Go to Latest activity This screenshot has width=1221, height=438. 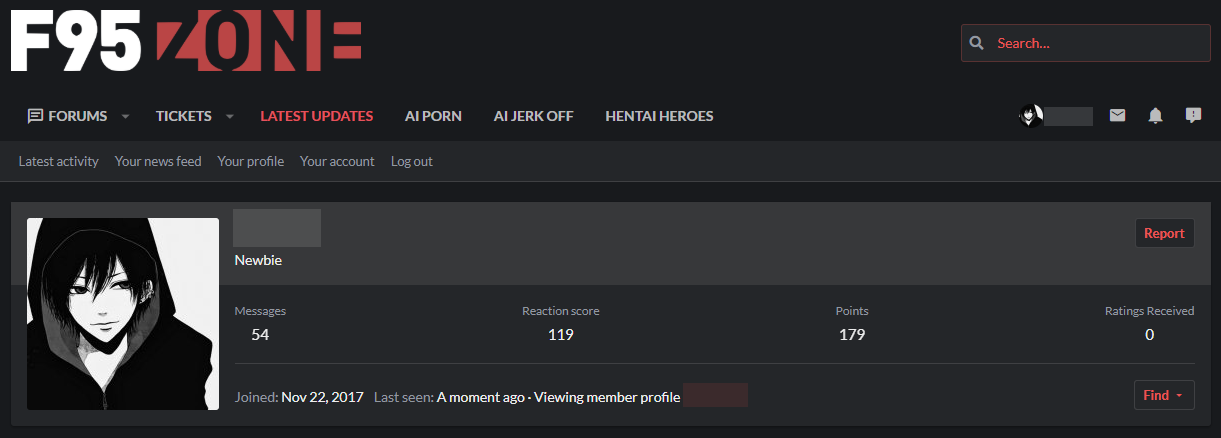pyautogui.click(x=58, y=161)
